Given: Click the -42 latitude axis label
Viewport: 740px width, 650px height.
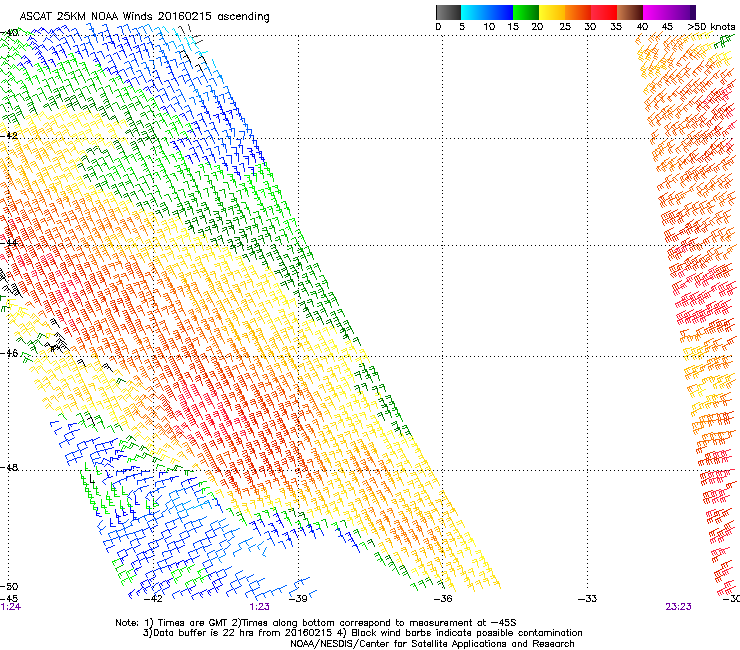Looking at the screenshot, I should 9,136.
